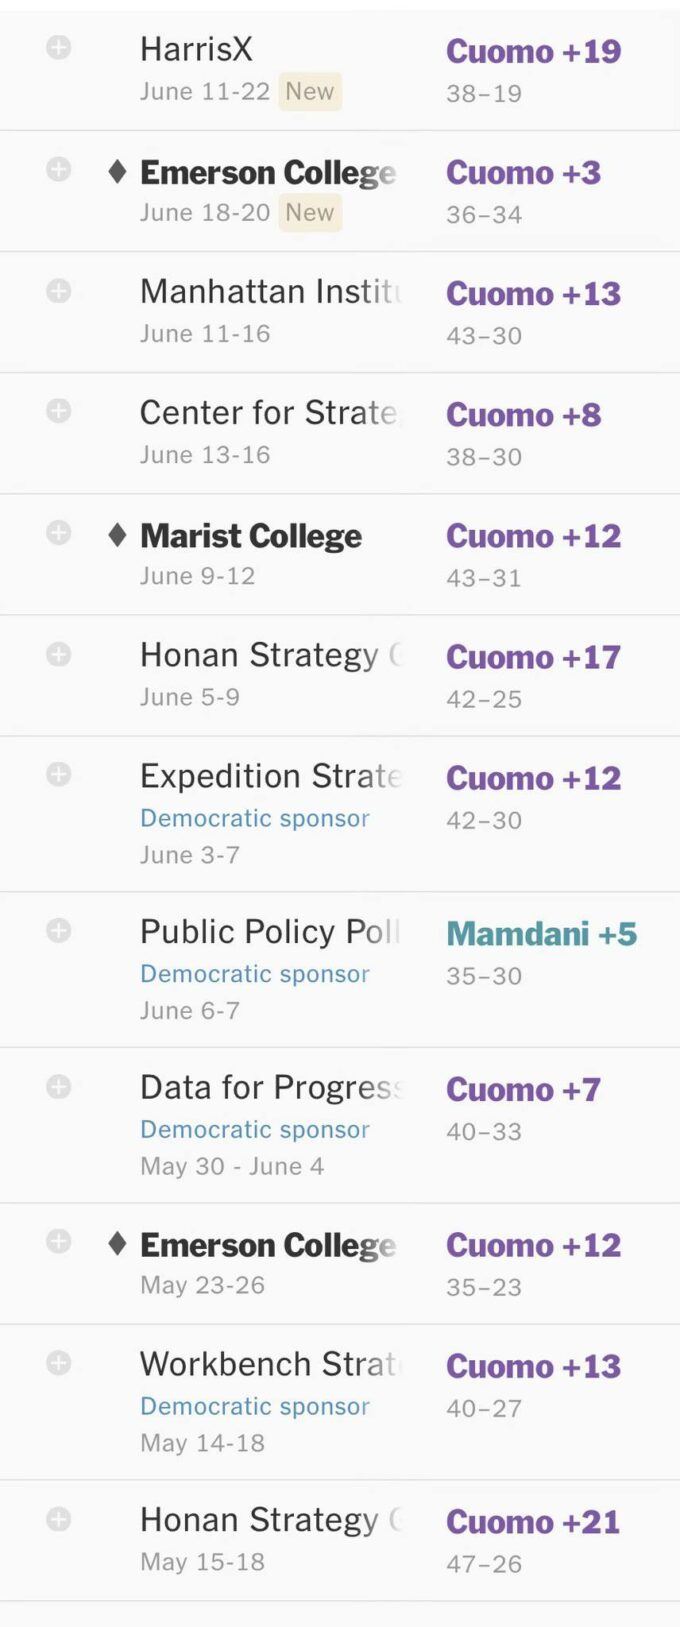Viewport: 680px width, 1627px height.
Task: Click plus icon beside Center for Strategy
Action: pos(59,411)
